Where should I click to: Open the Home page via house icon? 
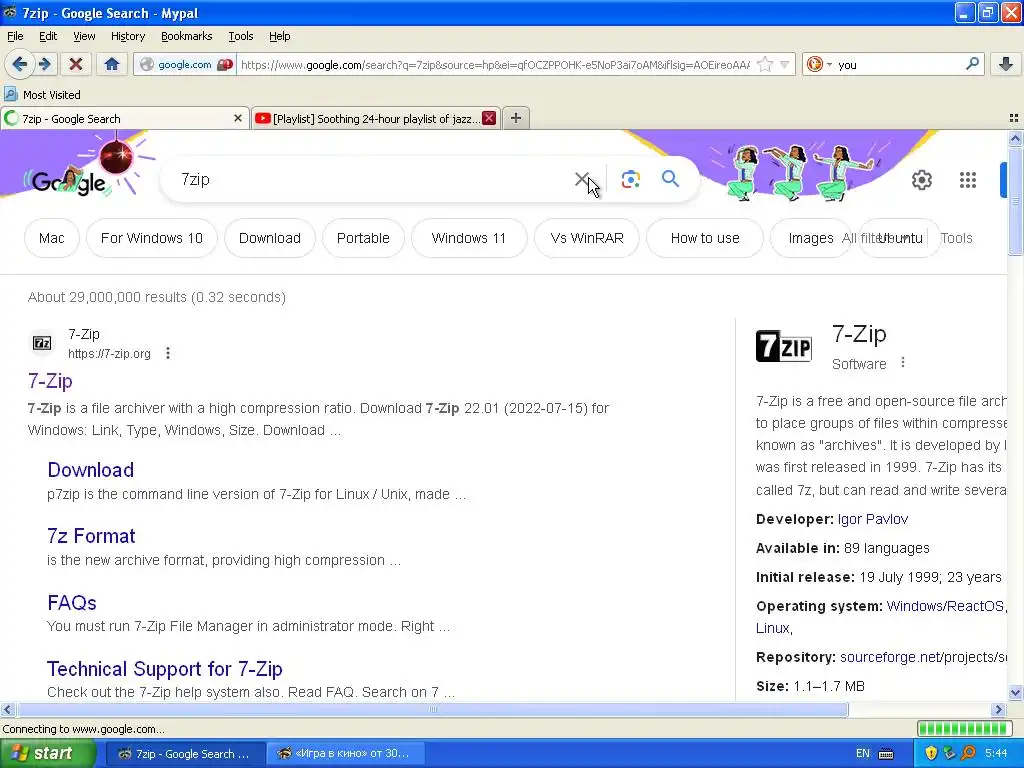(112, 64)
